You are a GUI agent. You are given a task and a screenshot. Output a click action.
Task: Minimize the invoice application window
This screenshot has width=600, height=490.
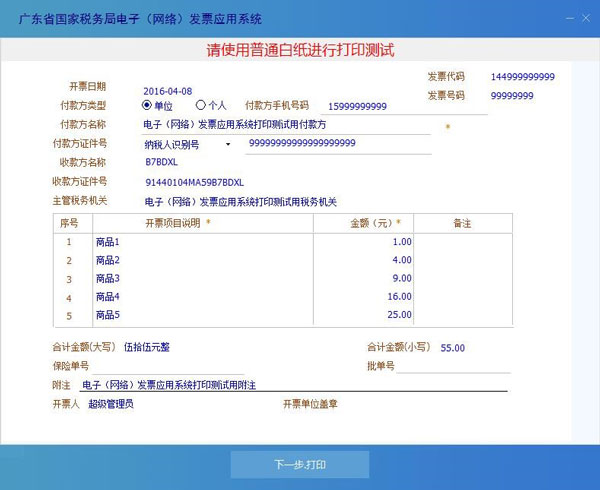pos(567,18)
